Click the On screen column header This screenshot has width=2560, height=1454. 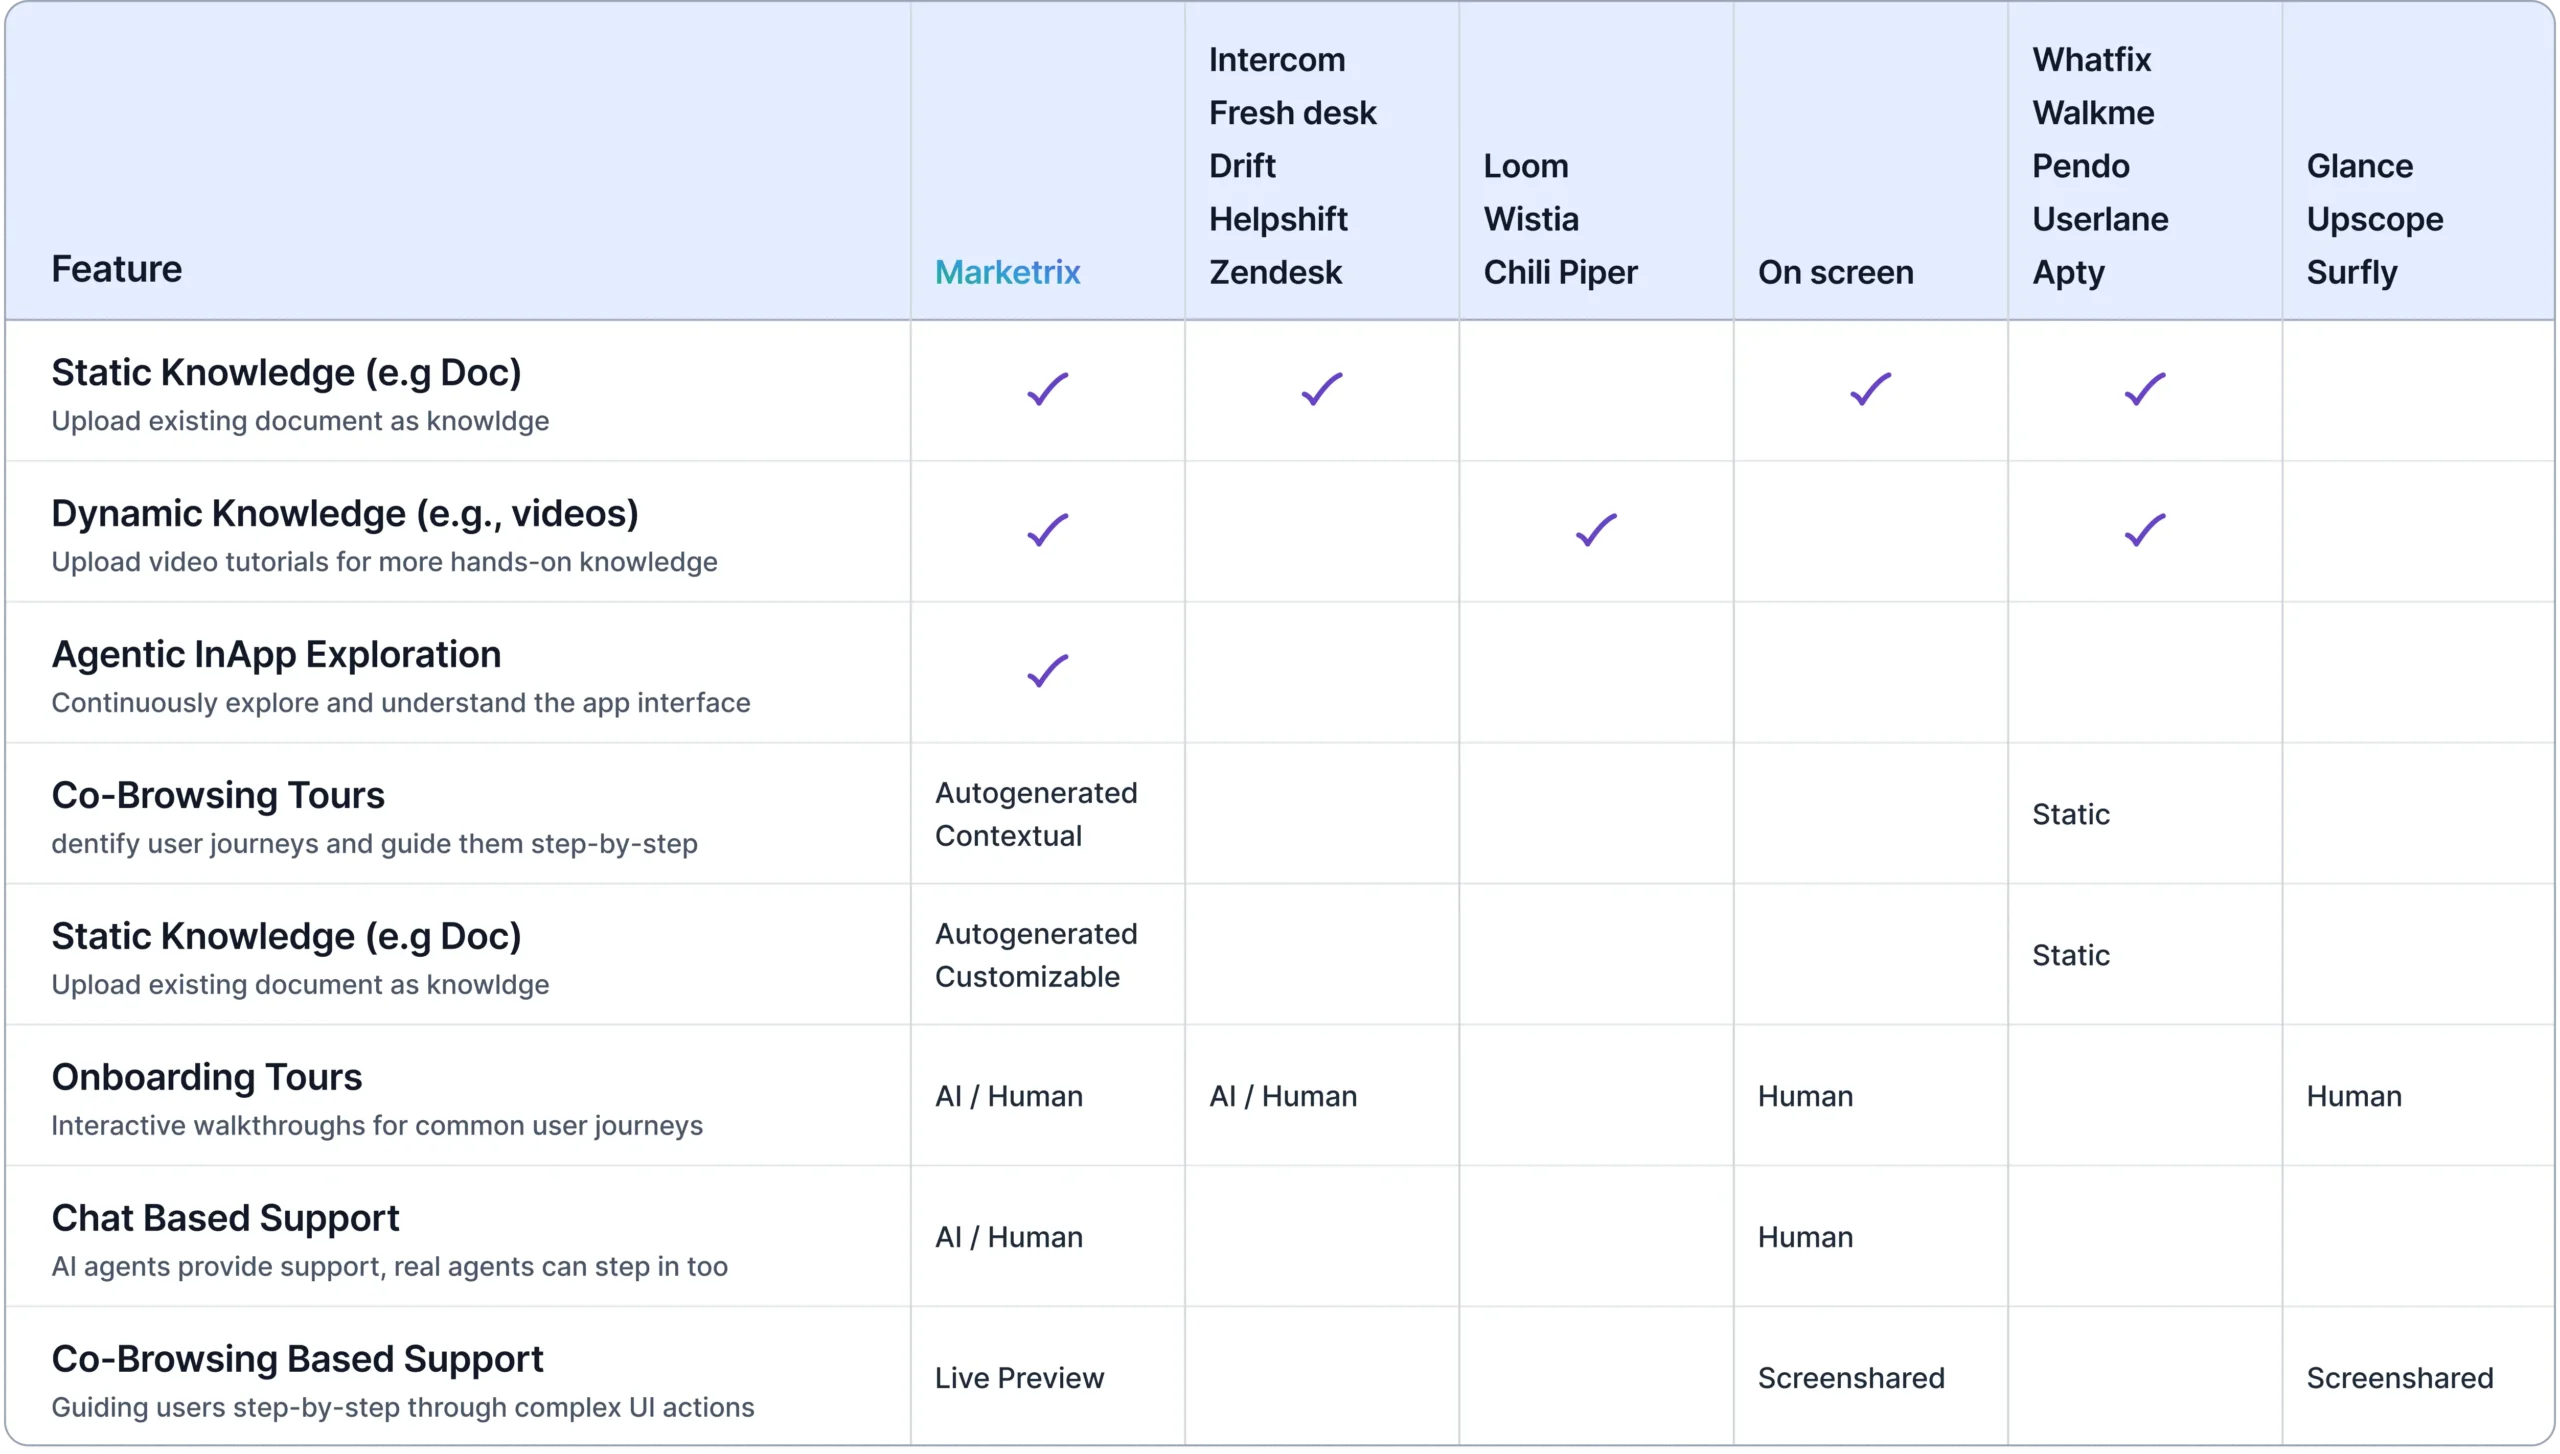pos(1835,272)
